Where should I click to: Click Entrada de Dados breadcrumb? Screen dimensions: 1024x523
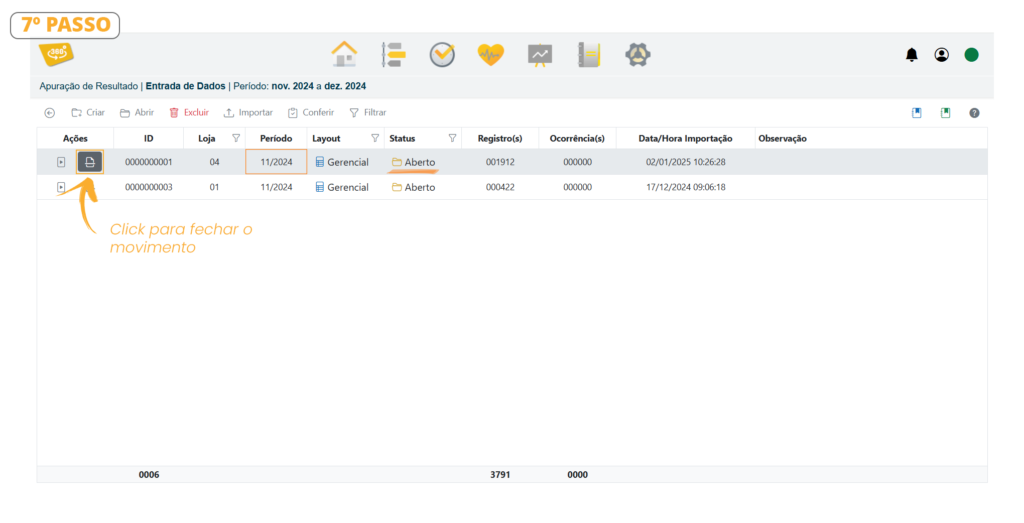click(x=185, y=86)
